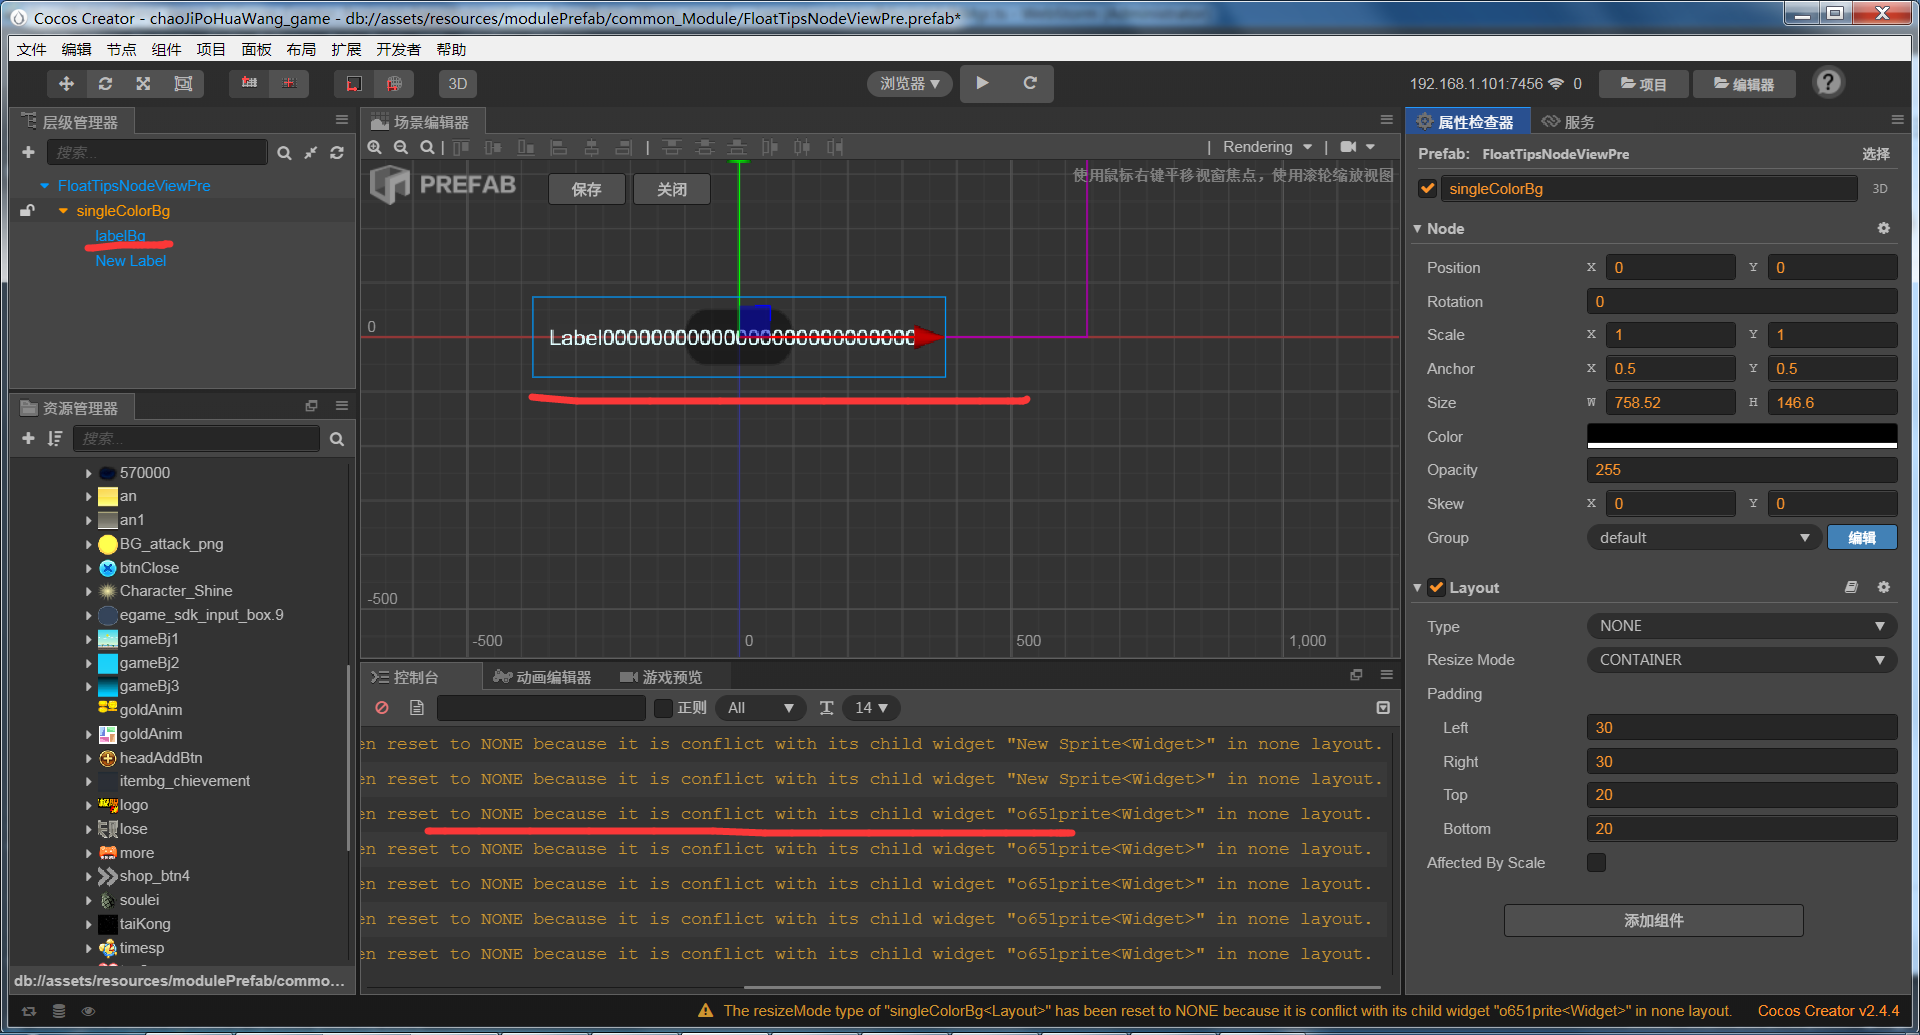
Task: Click the 项目 folder button
Action: click(1644, 84)
